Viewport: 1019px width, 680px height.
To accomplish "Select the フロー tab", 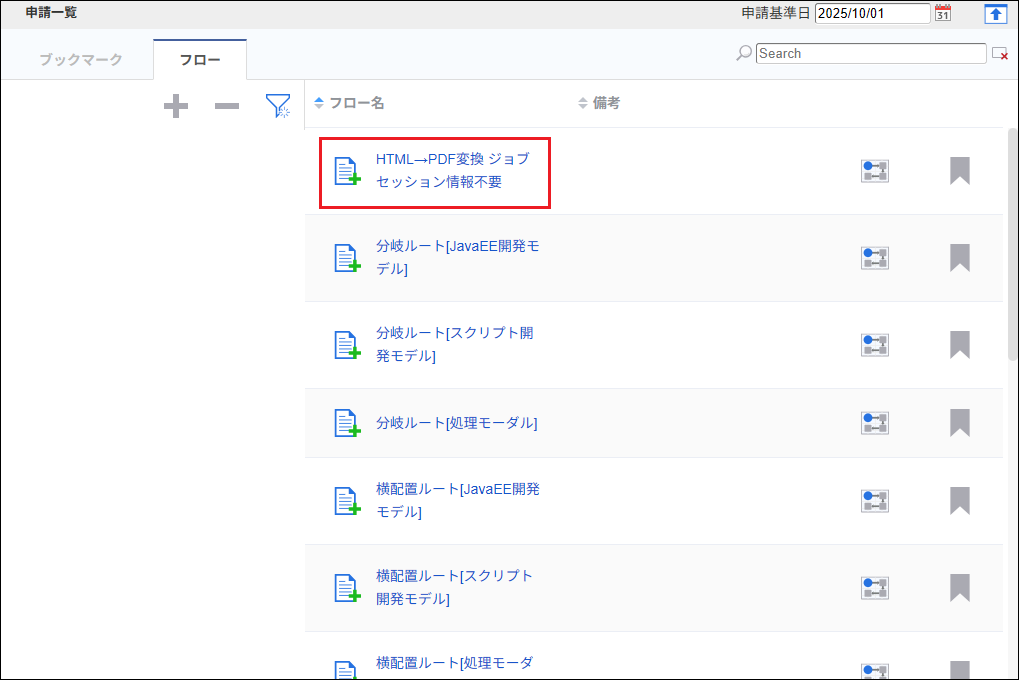I will (200, 59).
